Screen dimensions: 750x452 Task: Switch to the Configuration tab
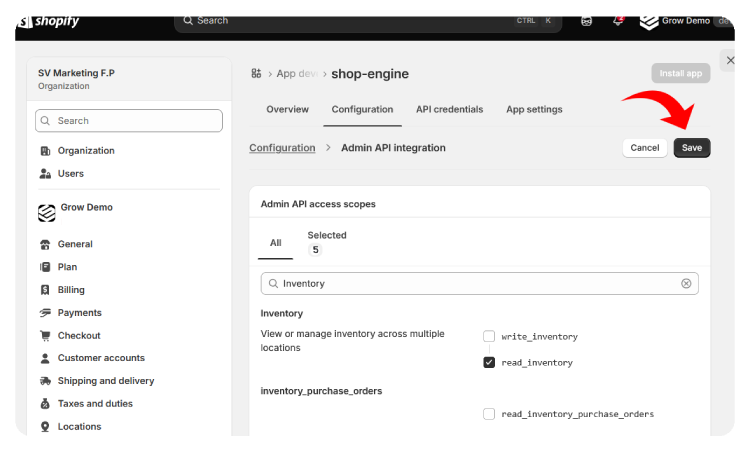tap(362, 110)
